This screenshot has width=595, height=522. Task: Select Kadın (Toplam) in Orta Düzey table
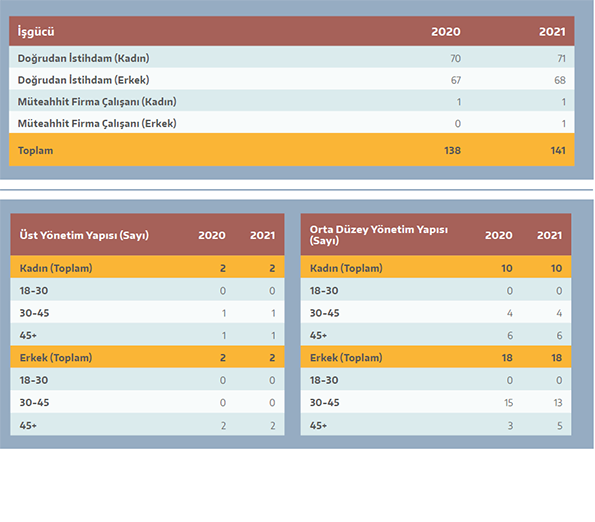(x=346, y=268)
